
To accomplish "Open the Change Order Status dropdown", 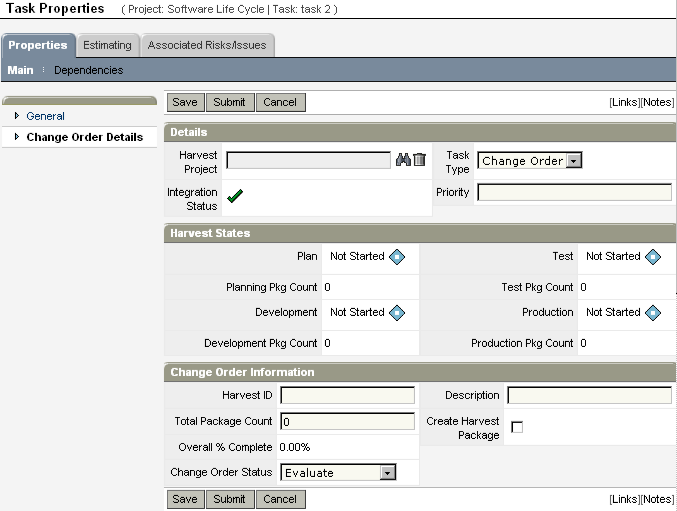I will click(x=388, y=473).
